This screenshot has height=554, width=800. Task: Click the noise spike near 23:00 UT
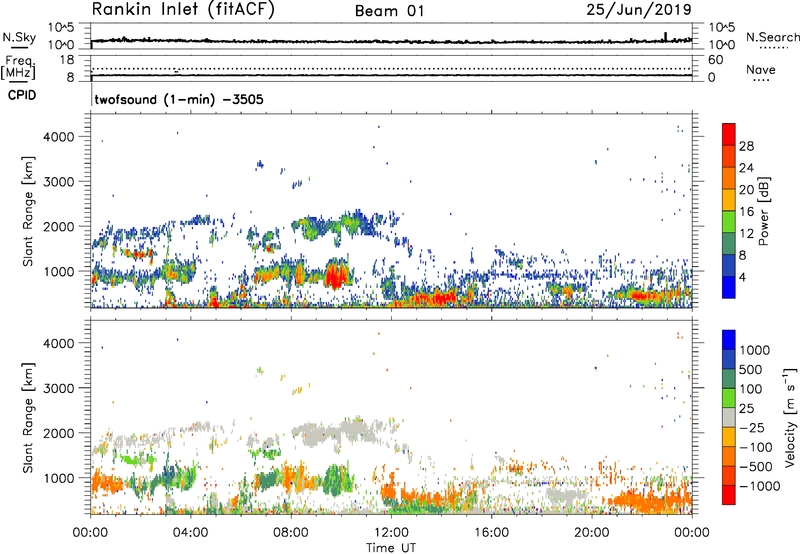(x=665, y=36)
